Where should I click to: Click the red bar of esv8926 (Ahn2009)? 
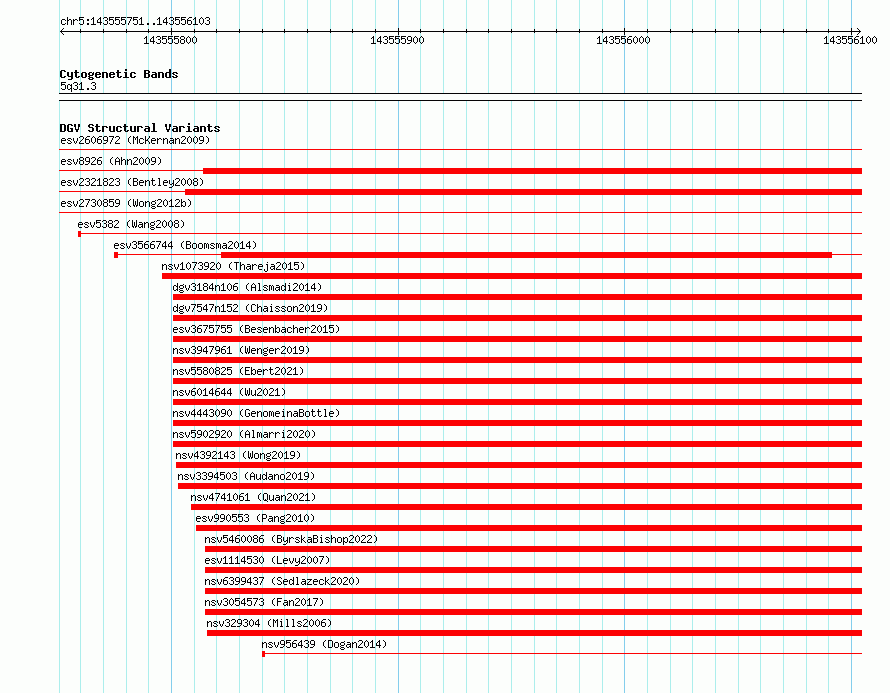[x=532, y=171]
